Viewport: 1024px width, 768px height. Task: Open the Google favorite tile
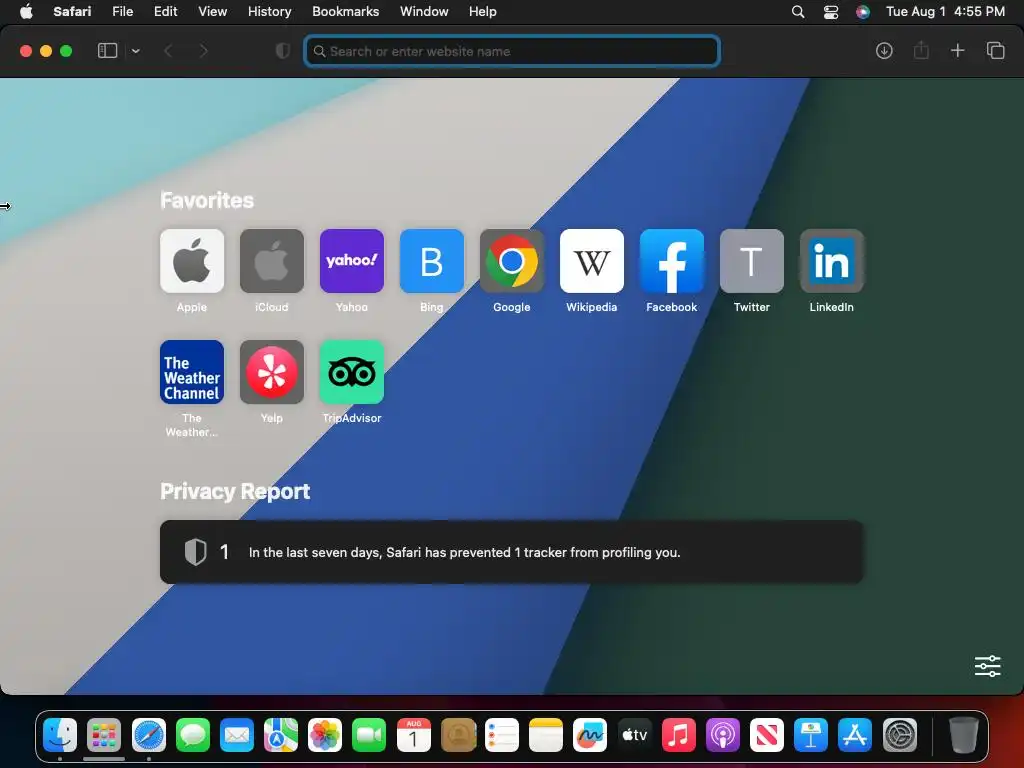pos(512,261)
